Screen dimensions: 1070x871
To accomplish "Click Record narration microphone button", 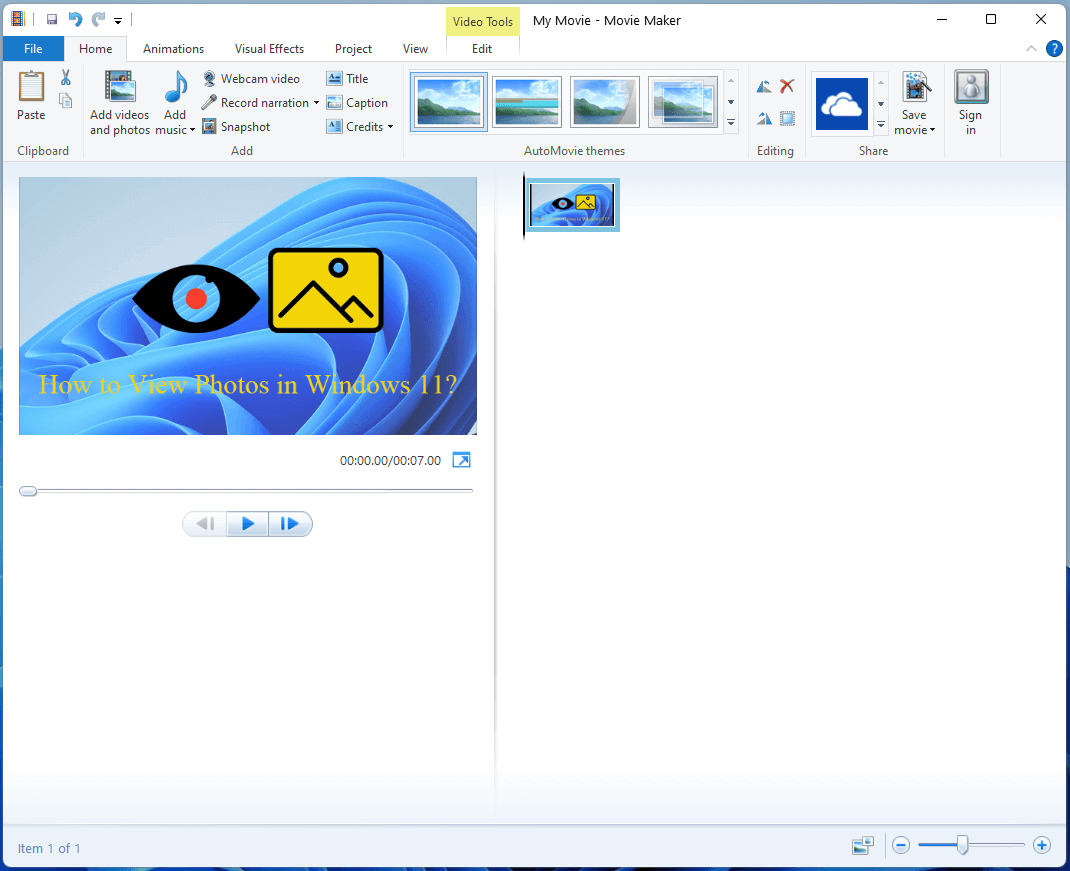I will tap(255, 102).
